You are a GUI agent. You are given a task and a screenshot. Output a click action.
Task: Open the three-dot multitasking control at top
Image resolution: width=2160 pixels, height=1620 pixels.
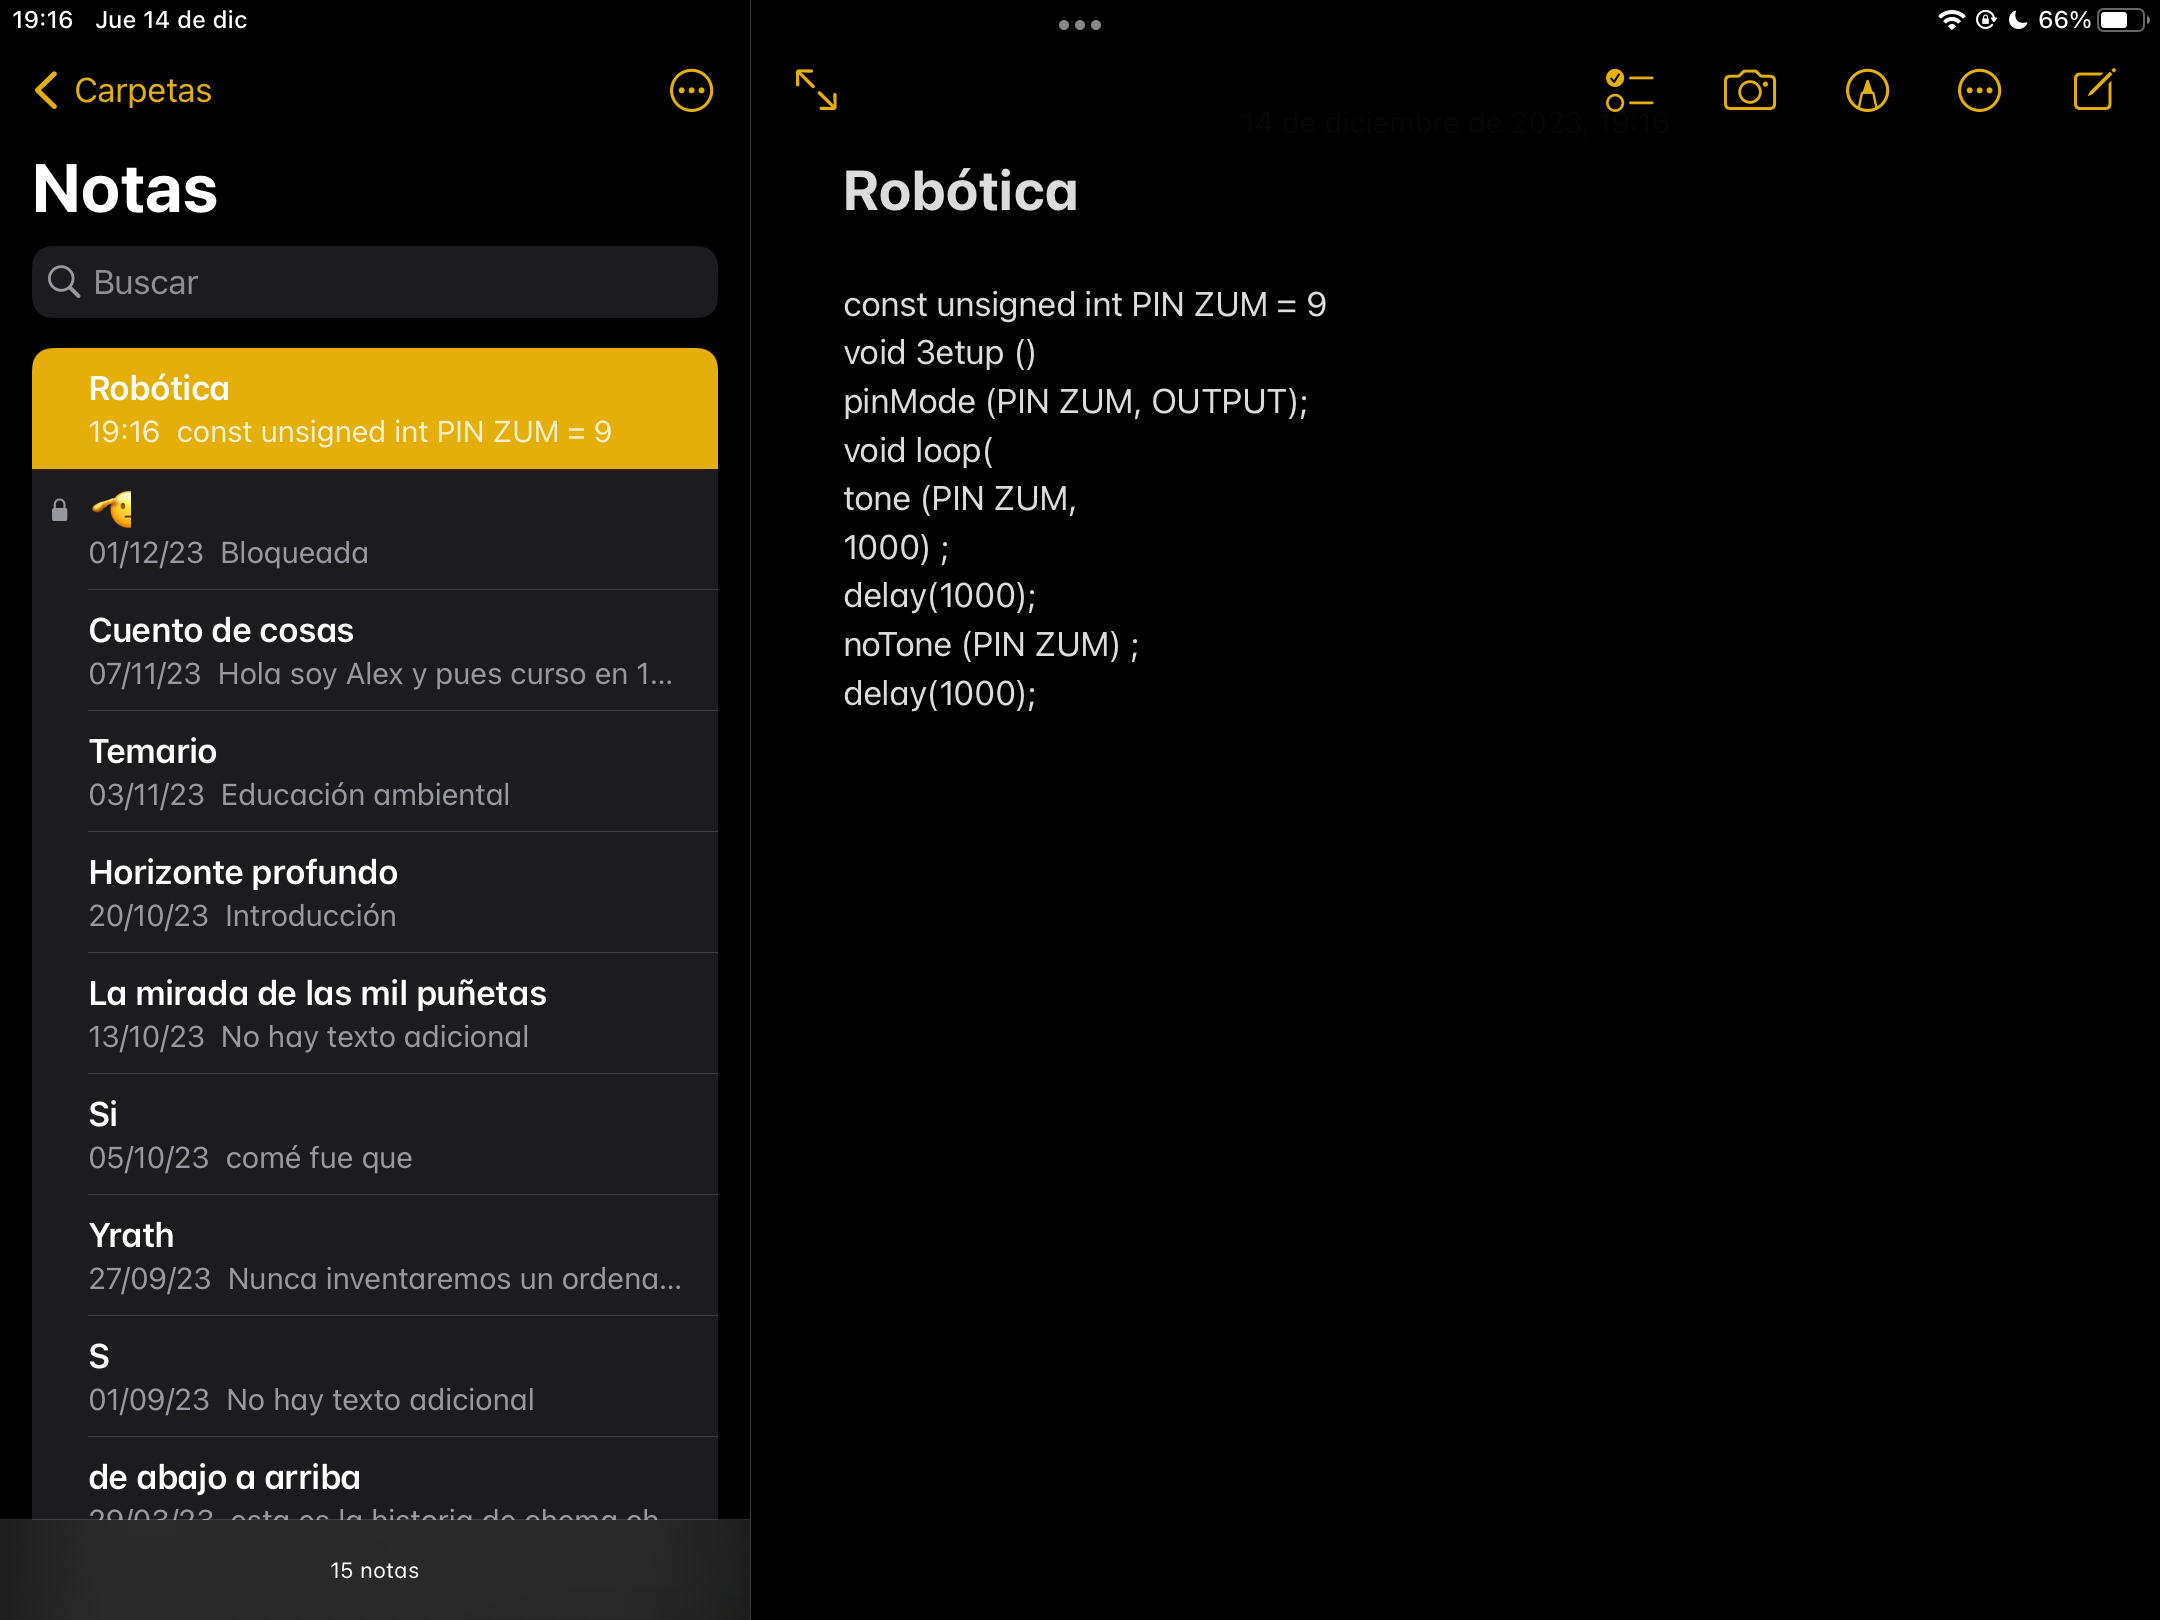pyautogui.click(x=1079, y=25)
